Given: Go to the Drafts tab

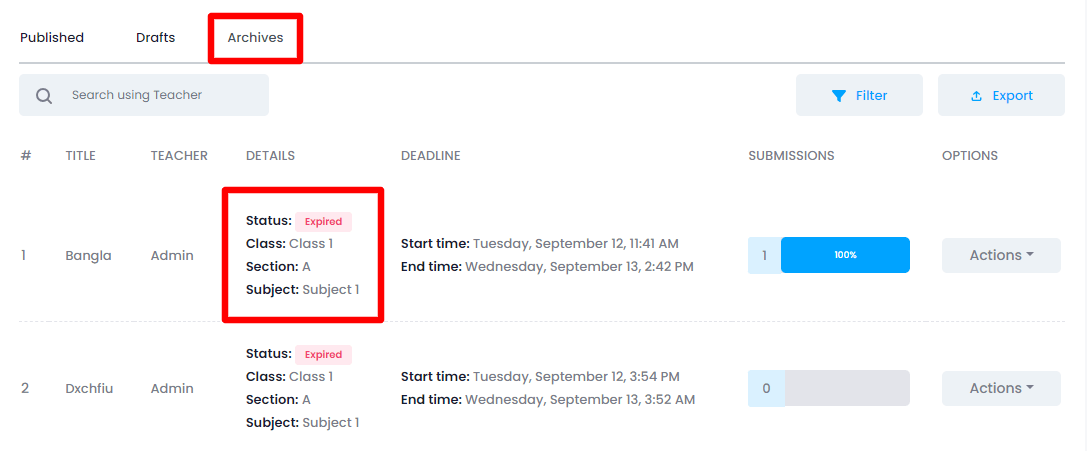Looking at the screenshot, I should tap(156, 38).
